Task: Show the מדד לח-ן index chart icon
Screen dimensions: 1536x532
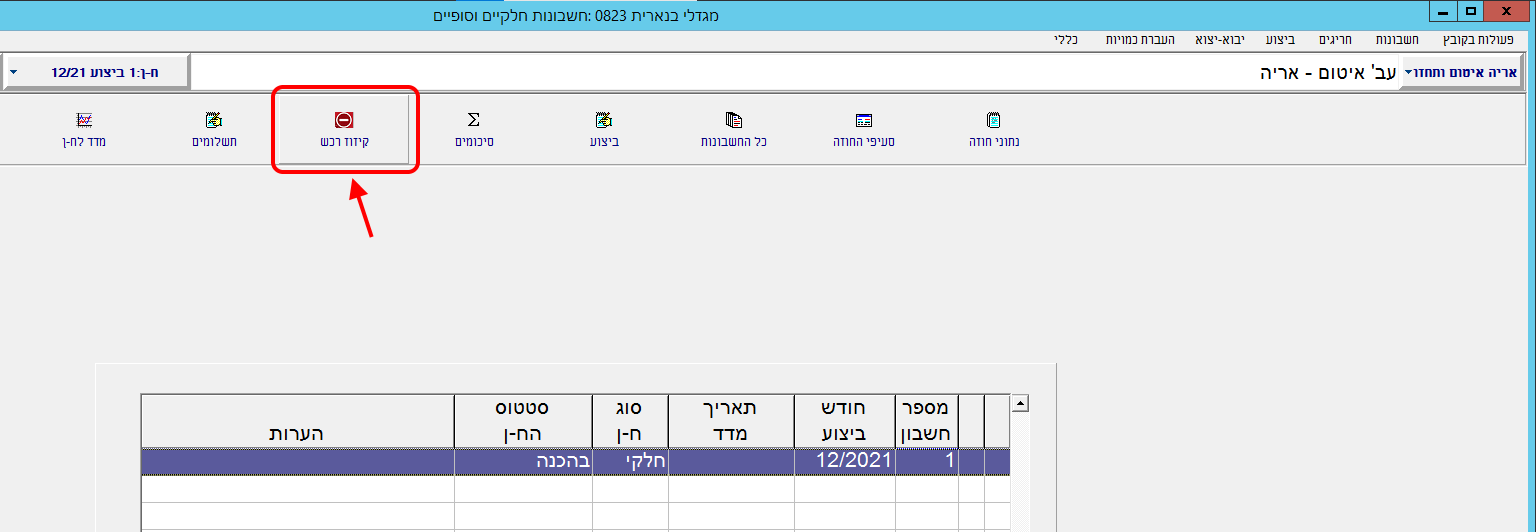Action: click(84, 121)
